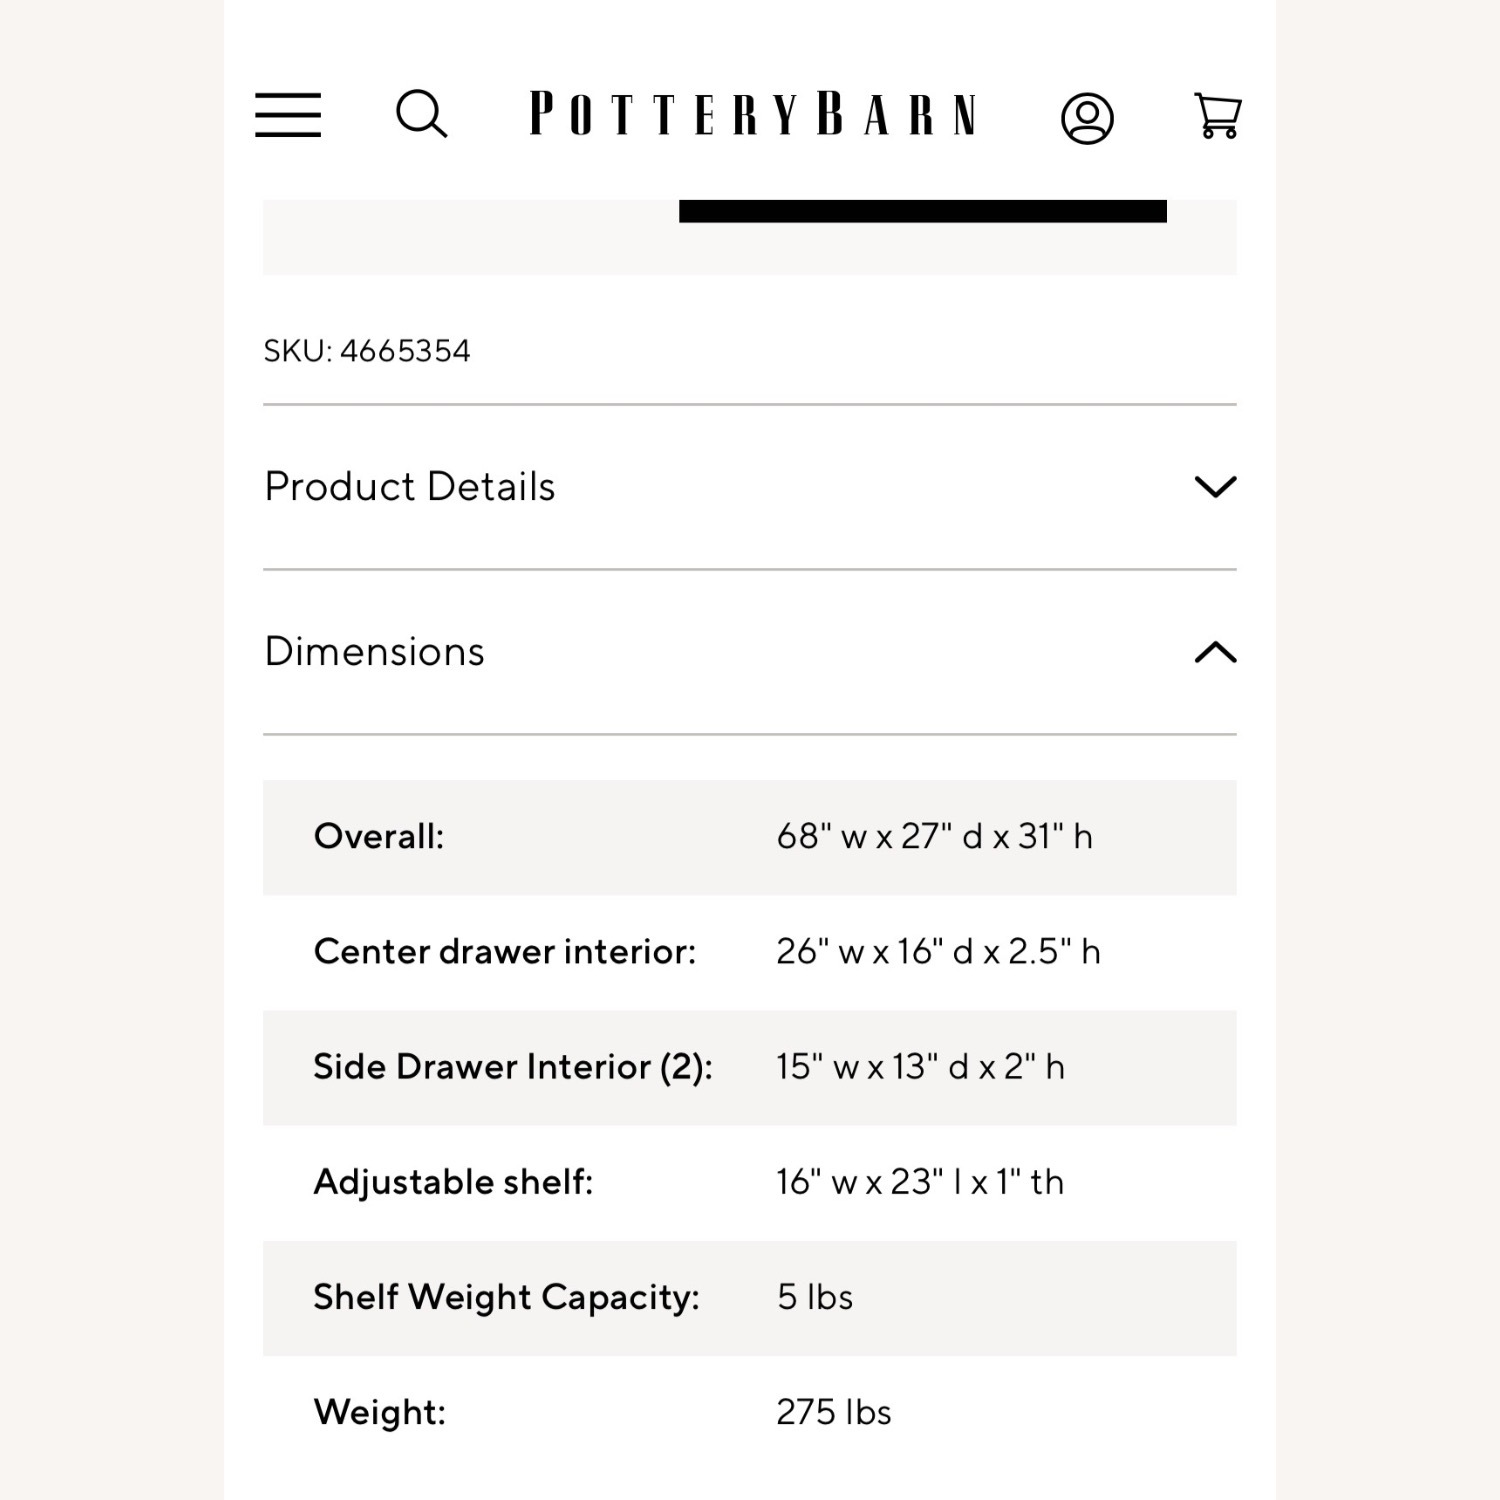This screenshot has height=1500, width=1500.
Task: Select the Product Details heading text
Action: pos(409,487)
